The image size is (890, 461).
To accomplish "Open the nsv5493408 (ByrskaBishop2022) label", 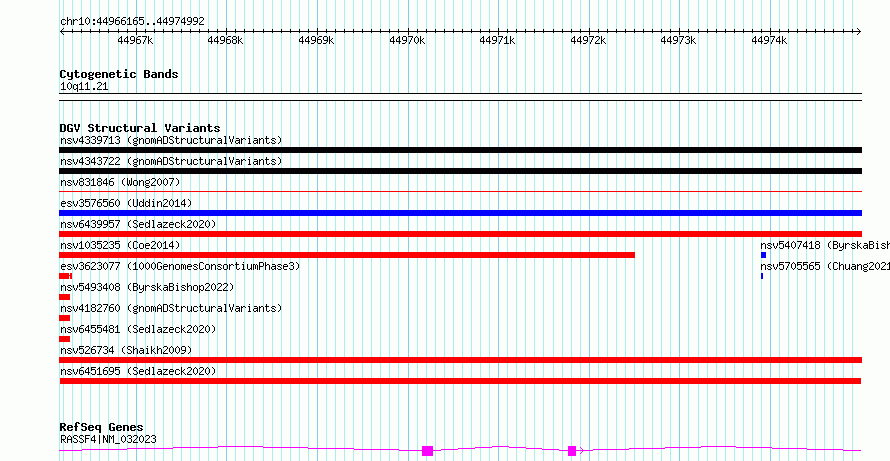I will 147,287.
